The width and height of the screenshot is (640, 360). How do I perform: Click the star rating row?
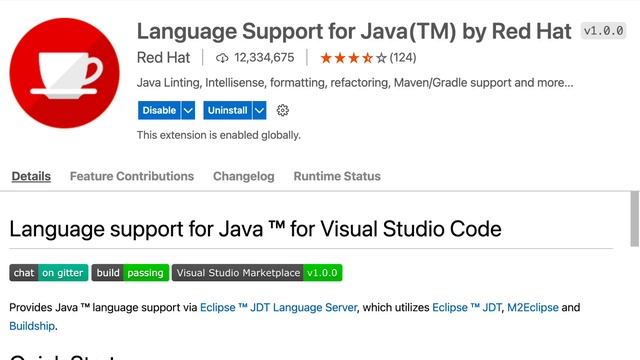coord(353,58)
